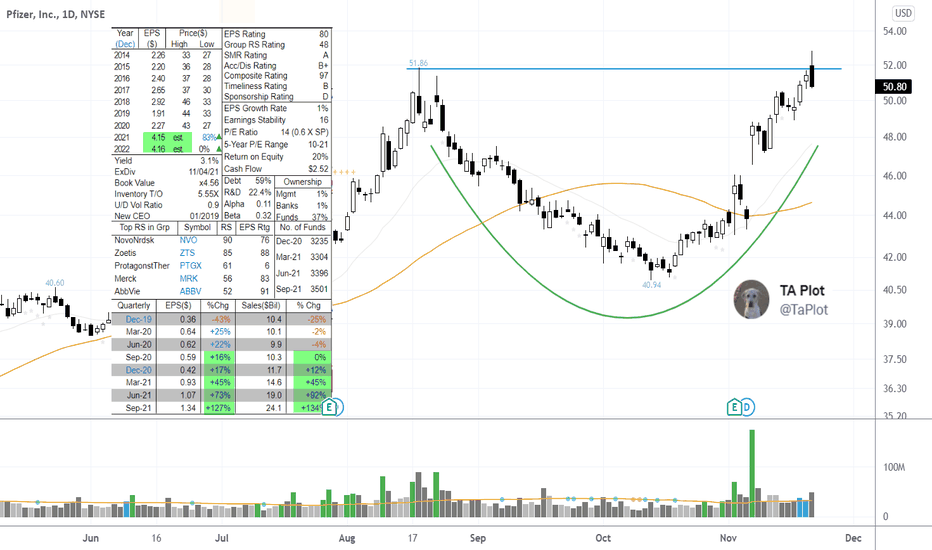Screen dimensions: 932x550
Task: Open the ABBV symbol link
Action: [x=190, y=291]
